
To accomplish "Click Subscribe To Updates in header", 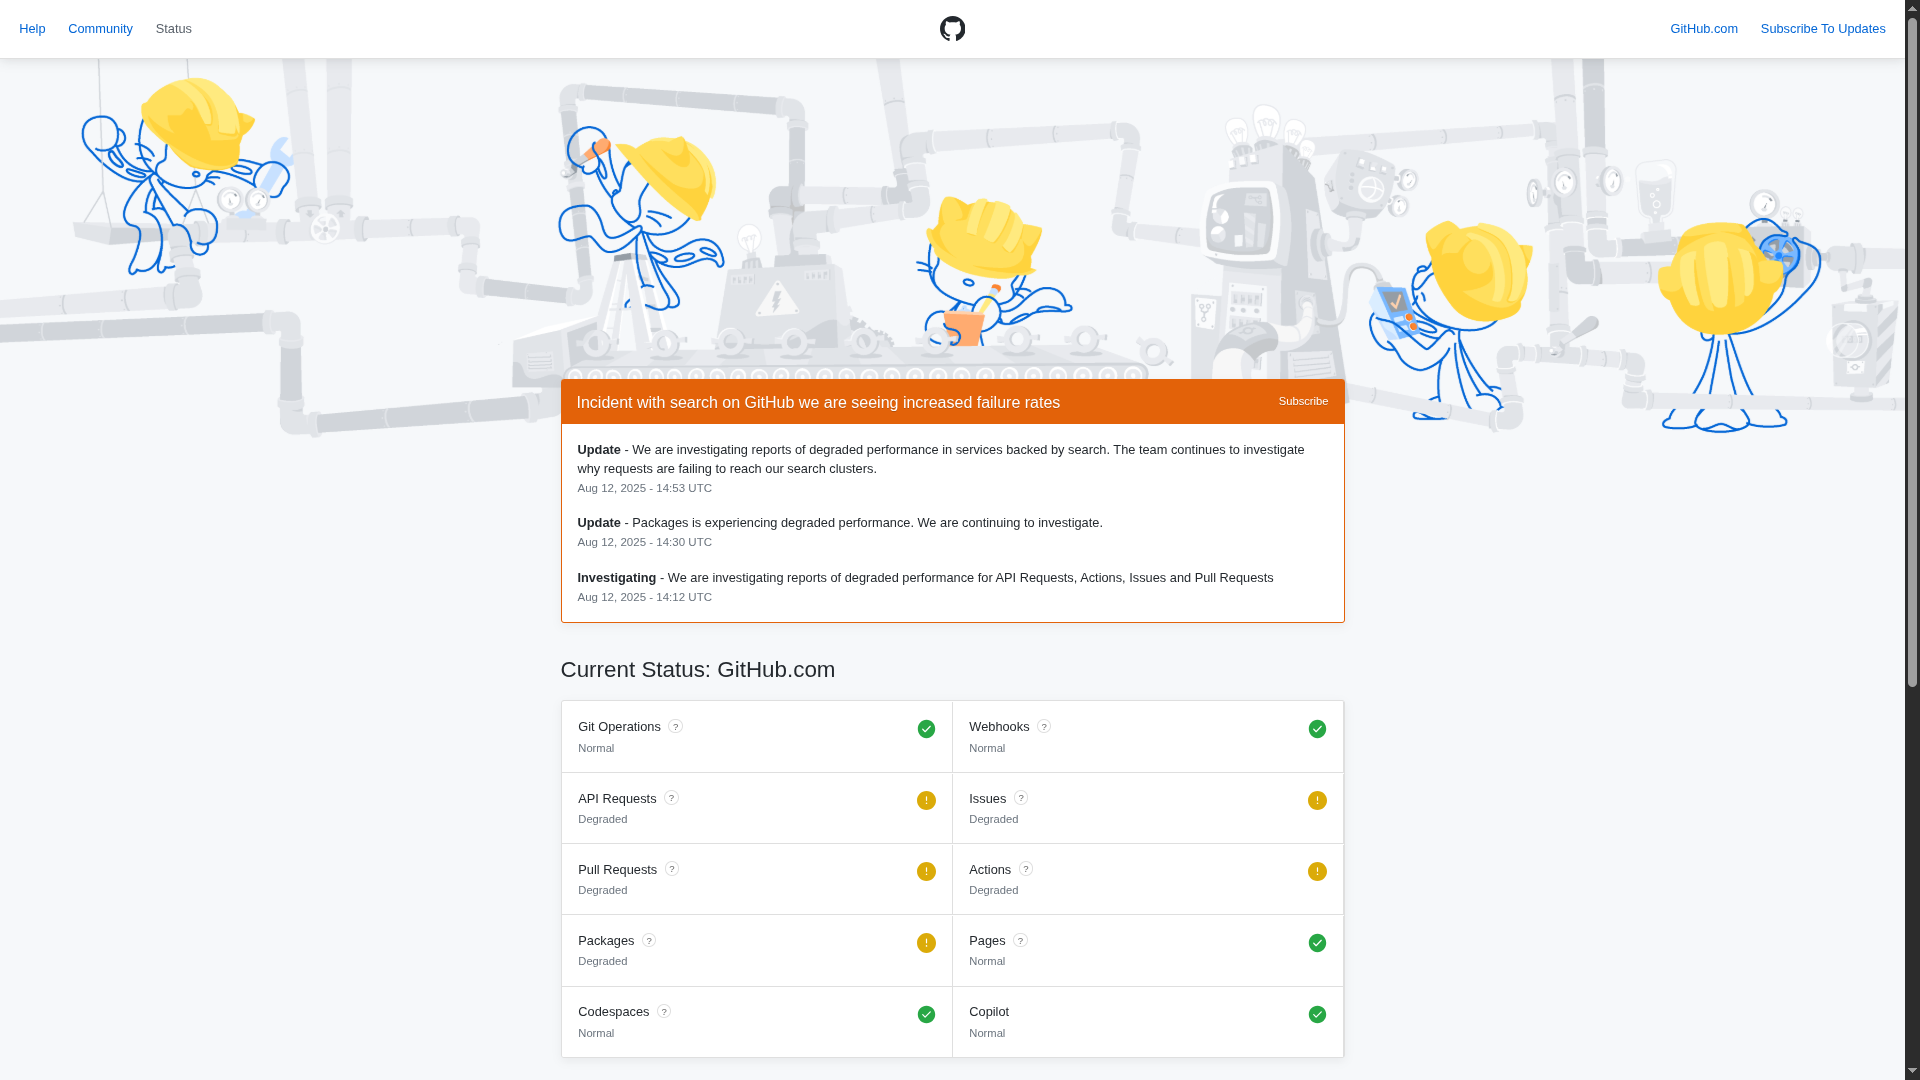I will point(1823,29).
